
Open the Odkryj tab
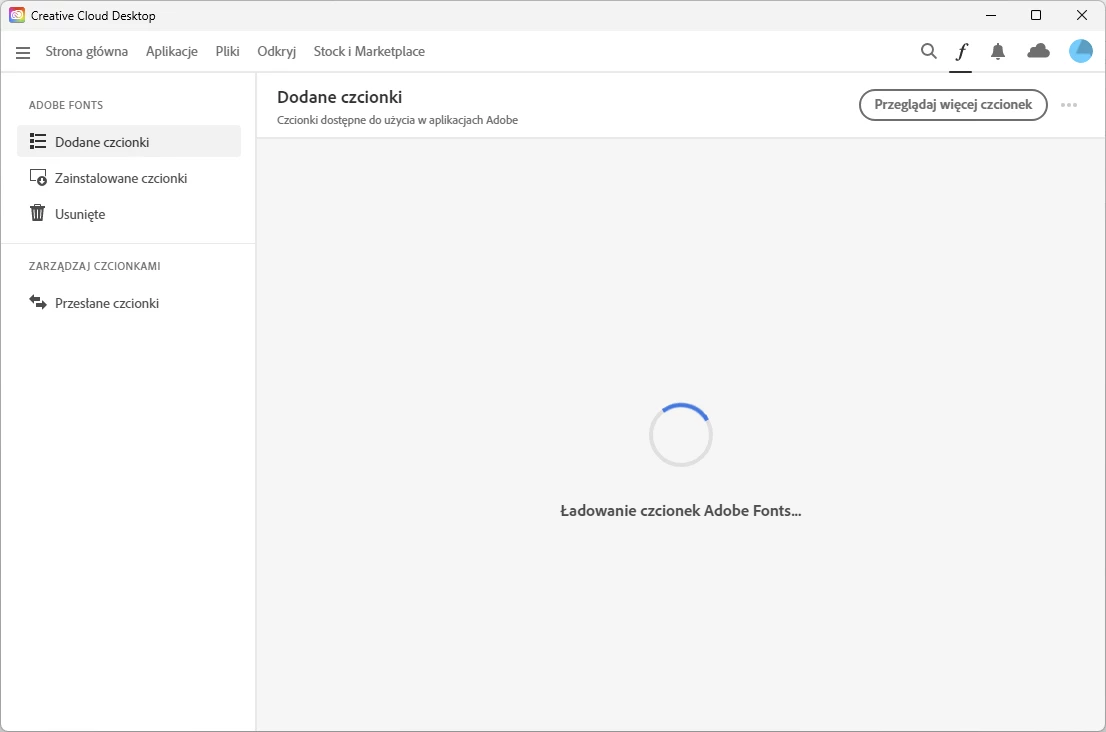point(276,51)
